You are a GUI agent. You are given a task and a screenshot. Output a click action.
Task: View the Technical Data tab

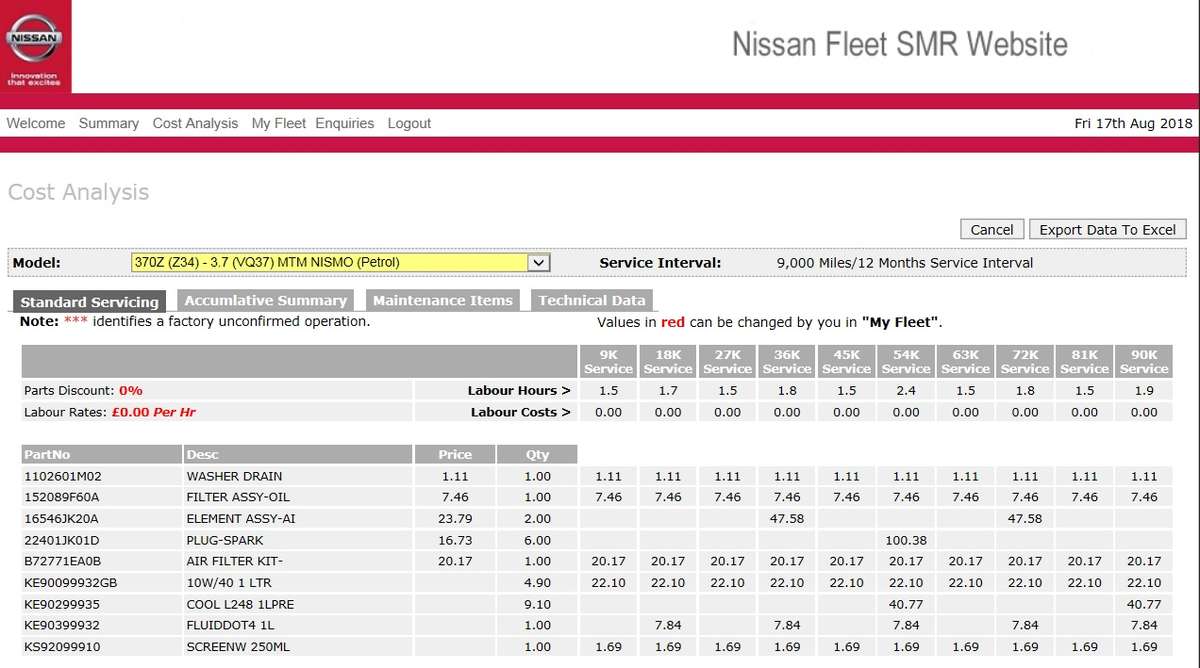591,300
